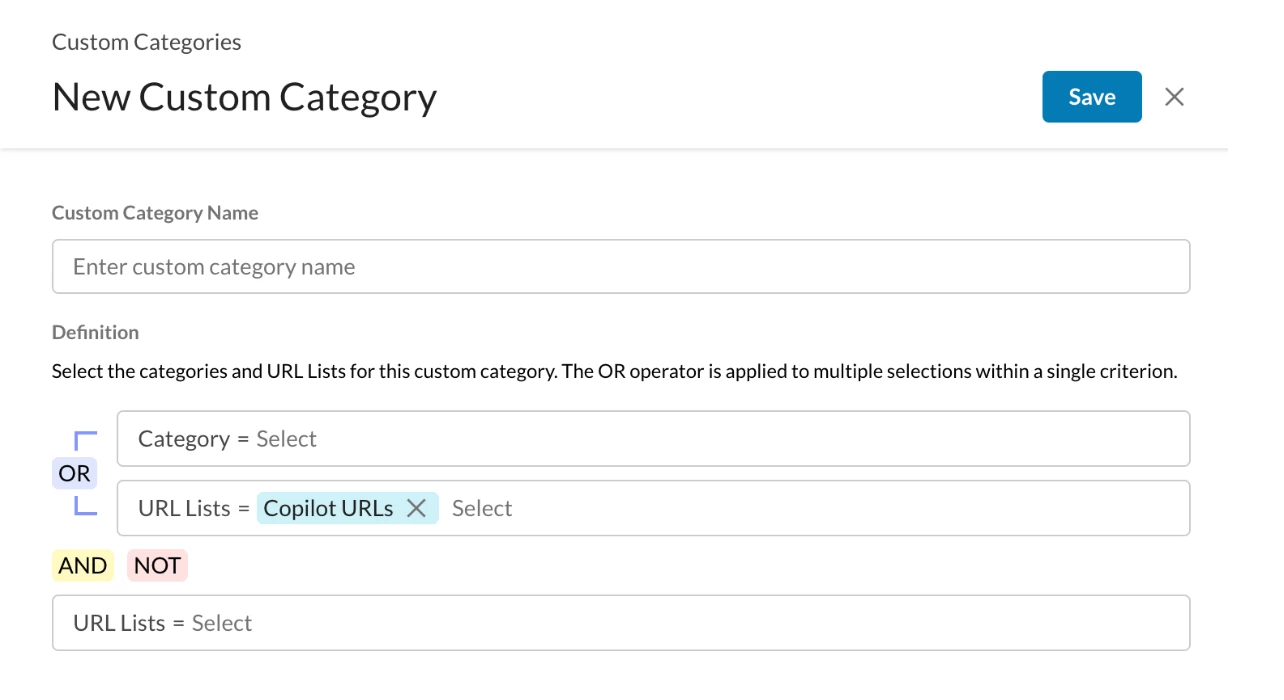Click "URL Lists =" label beside Copilot URLs
Screen dimensions: 1284x700
point(193,508)
